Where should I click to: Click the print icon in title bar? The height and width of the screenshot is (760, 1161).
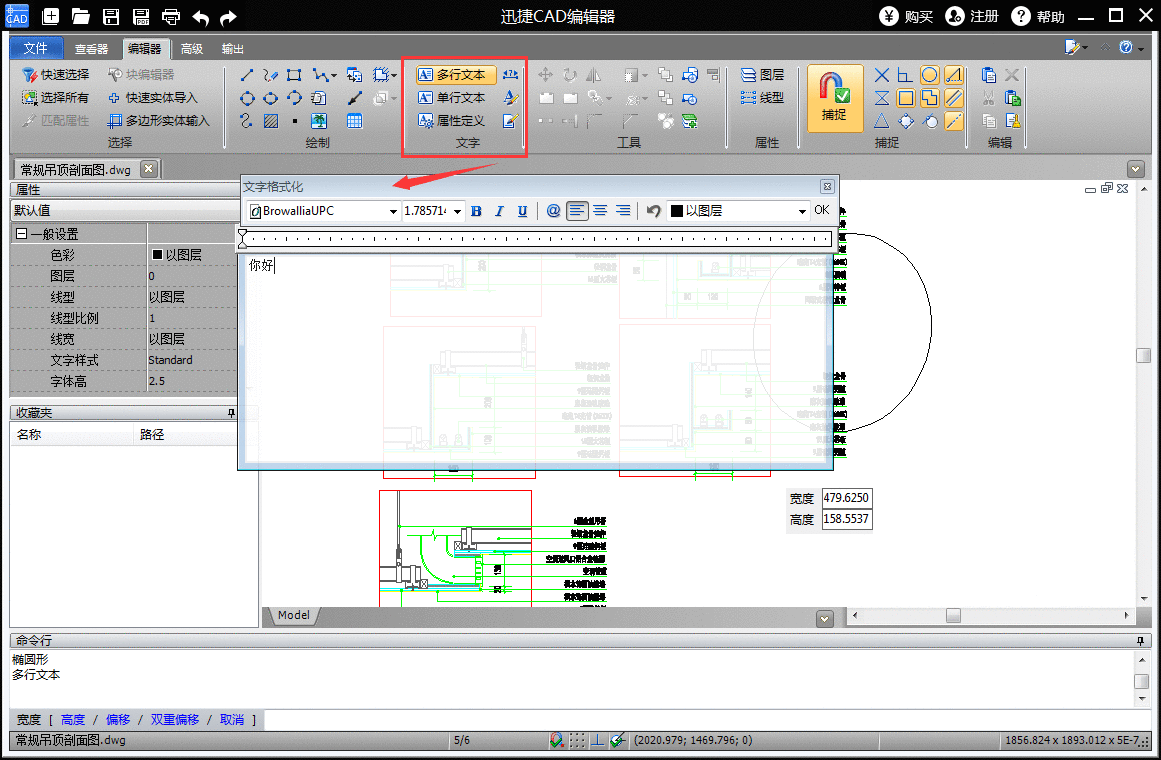(171, 16)
